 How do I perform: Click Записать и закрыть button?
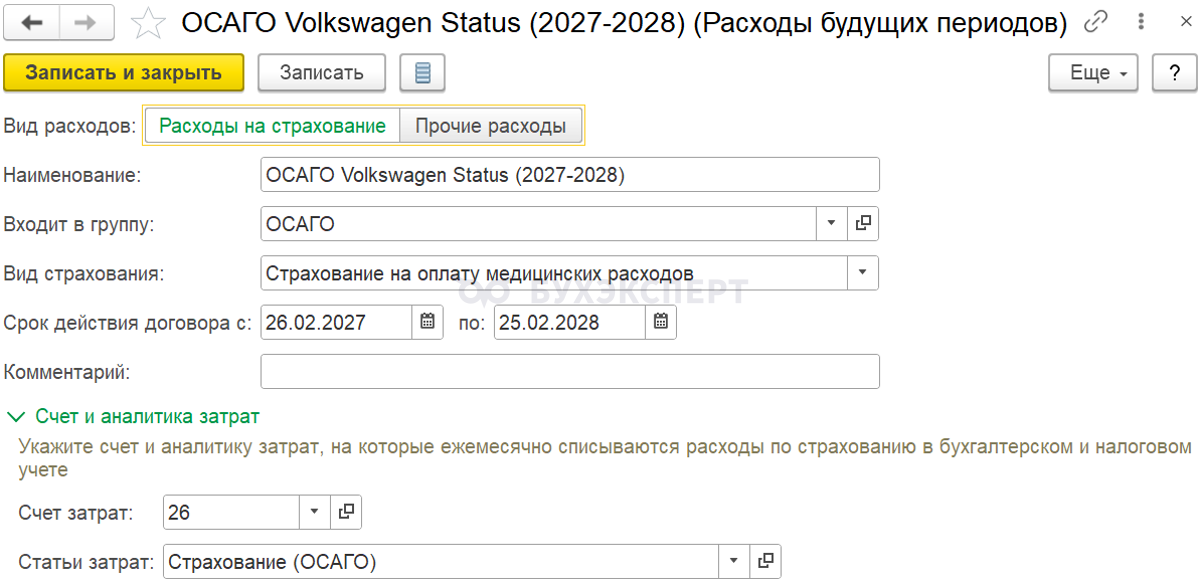[x=124, y=73]
